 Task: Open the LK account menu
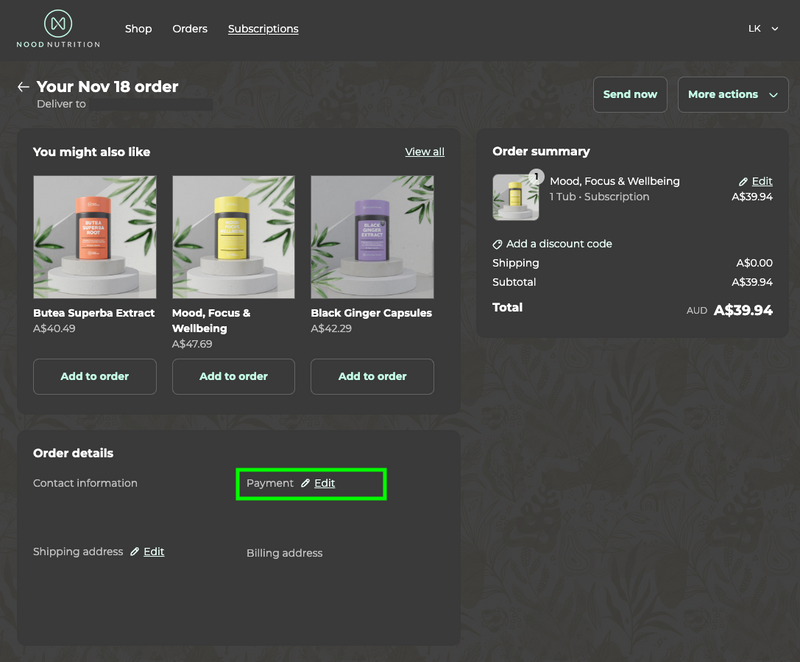click(763, 29)
